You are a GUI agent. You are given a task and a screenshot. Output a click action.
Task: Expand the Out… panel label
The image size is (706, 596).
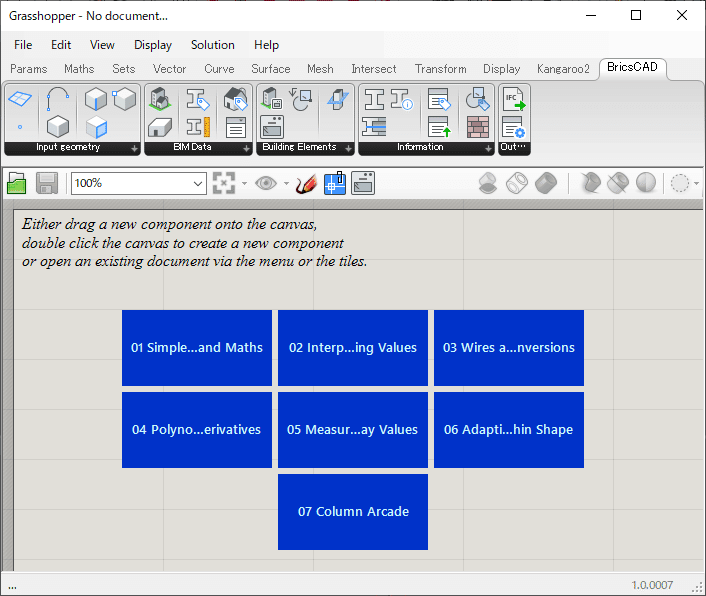pyautogui.click(x=514, y=148)
